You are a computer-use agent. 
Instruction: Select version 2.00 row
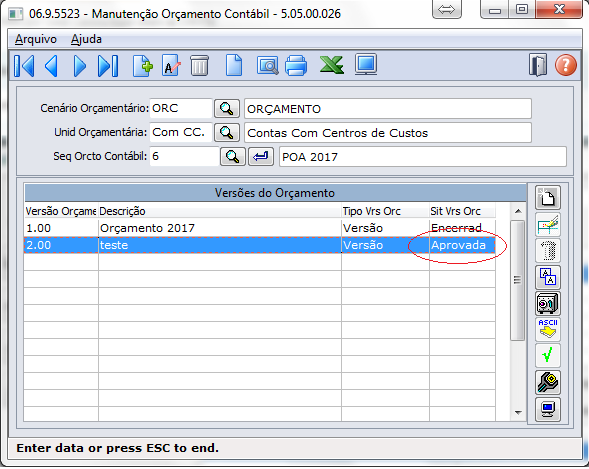point(260,245)
